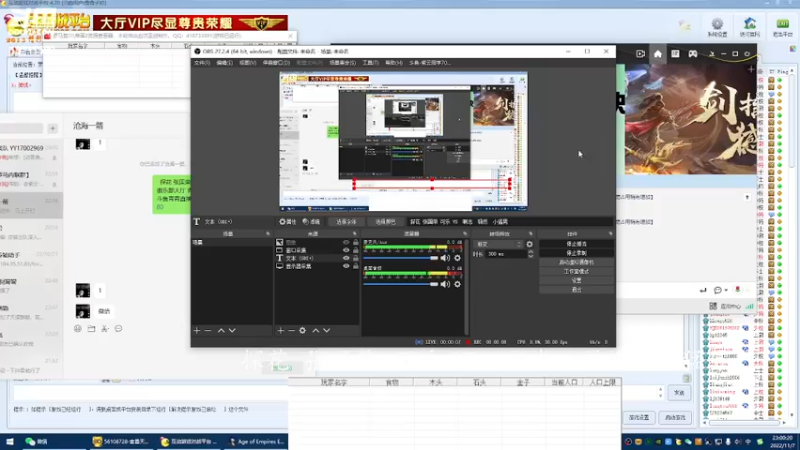
Task: Click the video camera icon in game platform
Action: (x=640, y=54)
